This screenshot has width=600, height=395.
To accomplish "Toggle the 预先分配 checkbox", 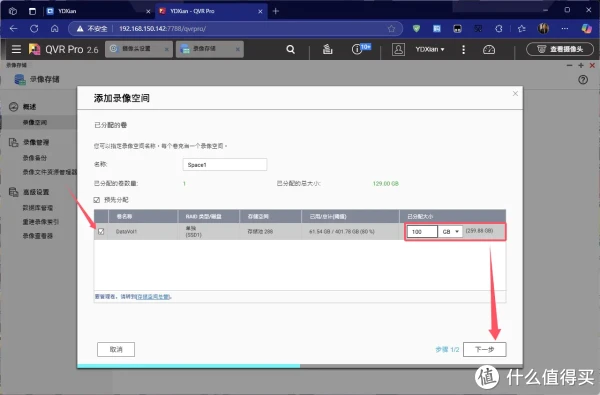I will click(x=96, y=200).
